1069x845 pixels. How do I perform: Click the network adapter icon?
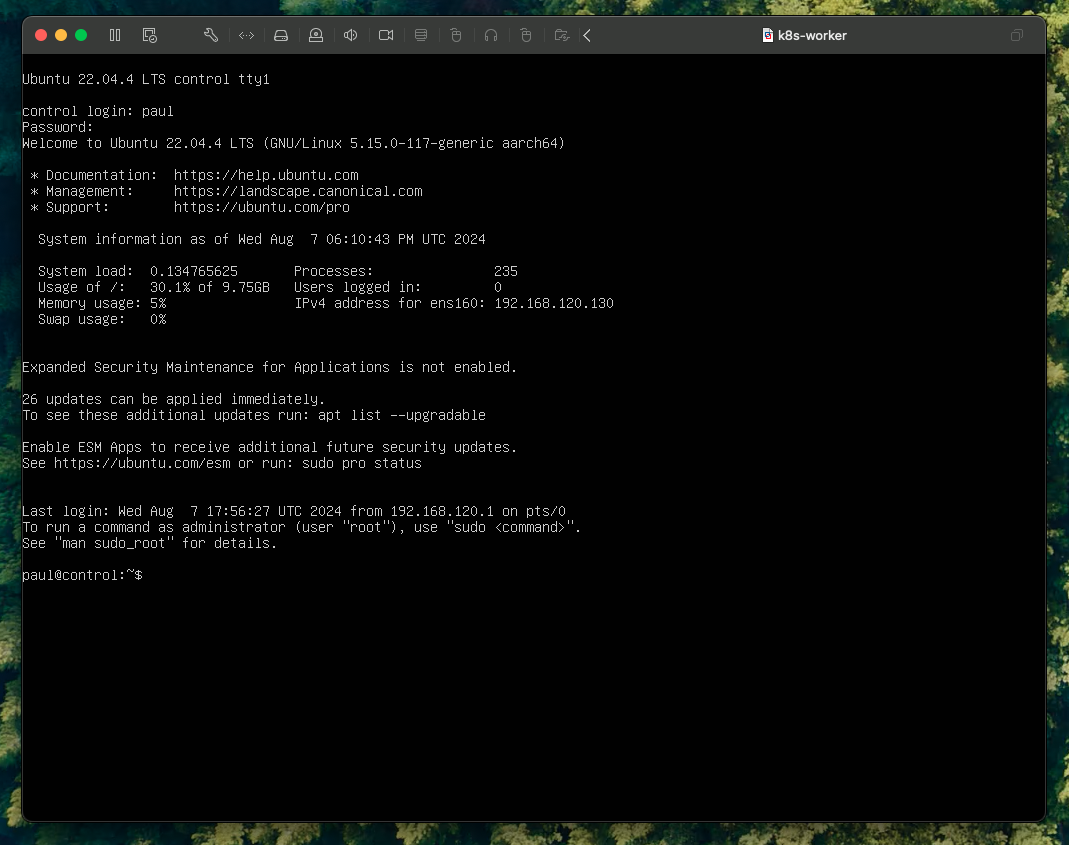pyautogui.click(x=246, y=35)
